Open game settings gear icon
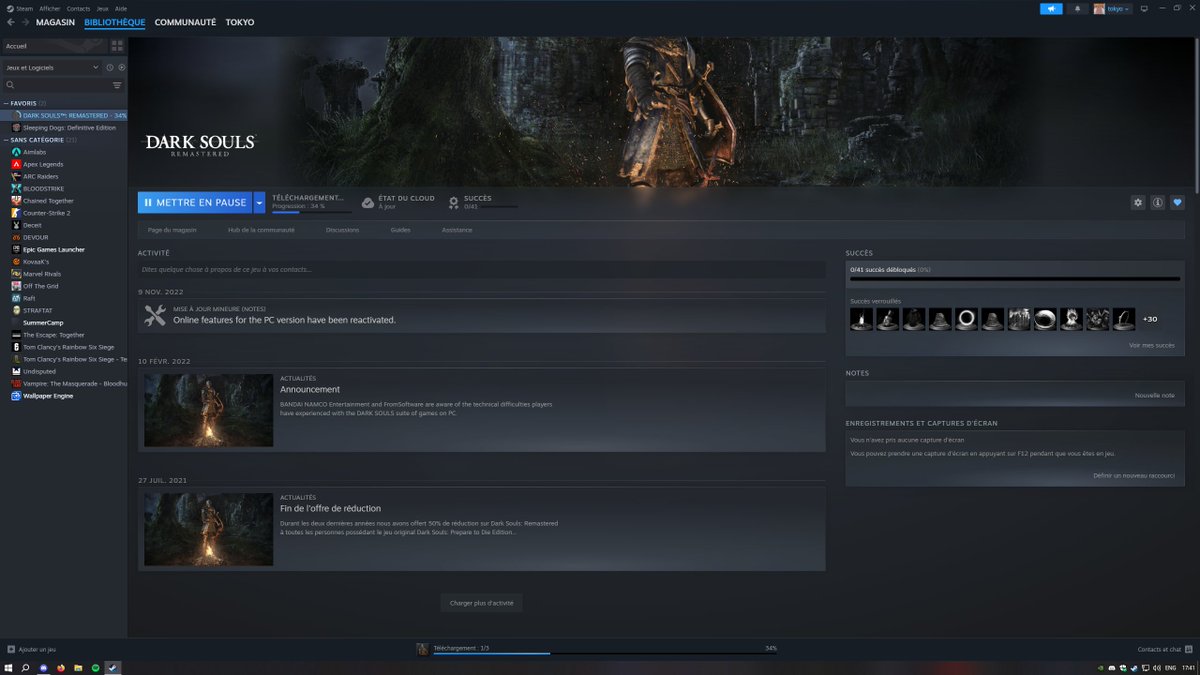The height and width of the screenshot is (675, 1200). point(1138,202)
